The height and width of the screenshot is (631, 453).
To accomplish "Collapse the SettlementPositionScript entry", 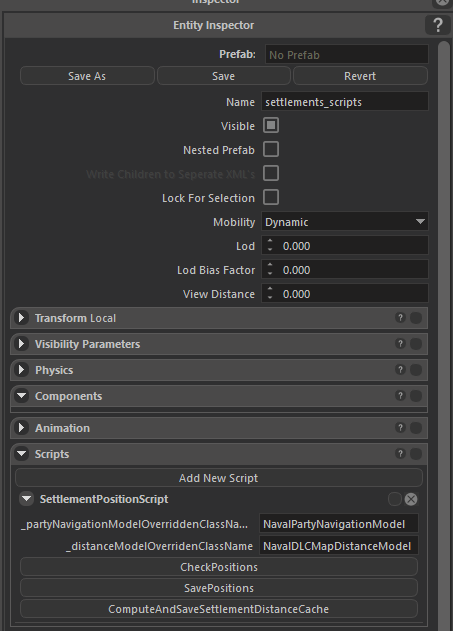I will coord(27,499).
